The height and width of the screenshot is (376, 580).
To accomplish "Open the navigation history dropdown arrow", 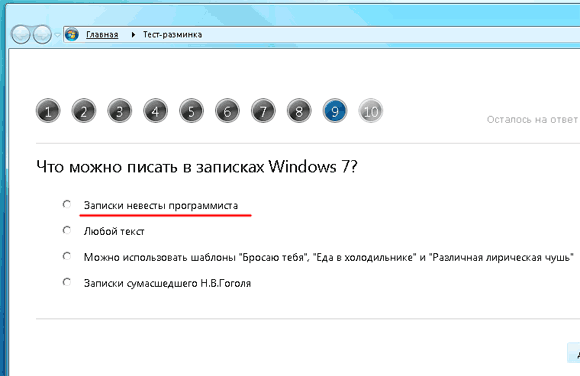I will [x=57, y=35].
